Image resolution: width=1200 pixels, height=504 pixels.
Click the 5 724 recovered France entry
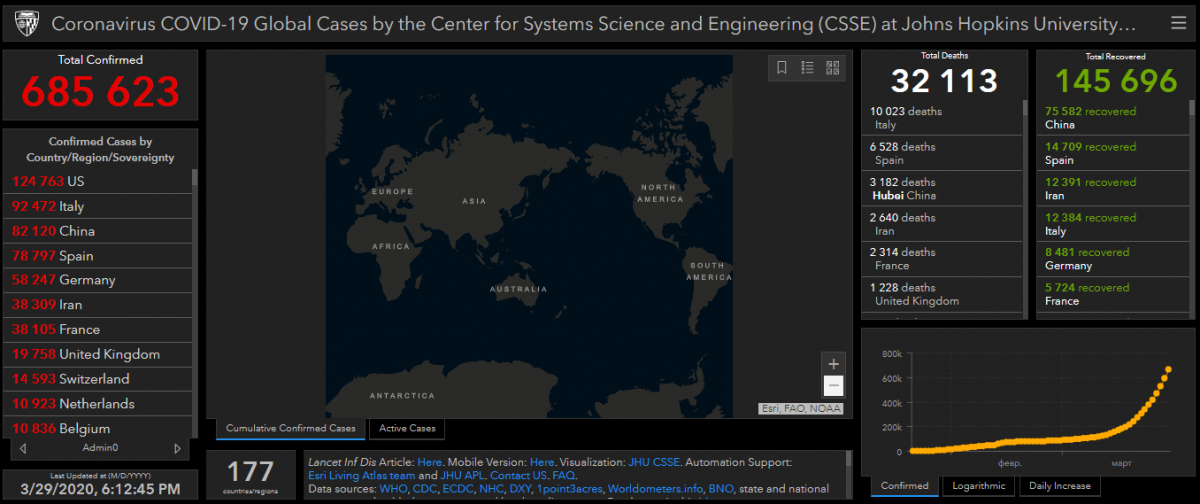(x=1112, y=294)
